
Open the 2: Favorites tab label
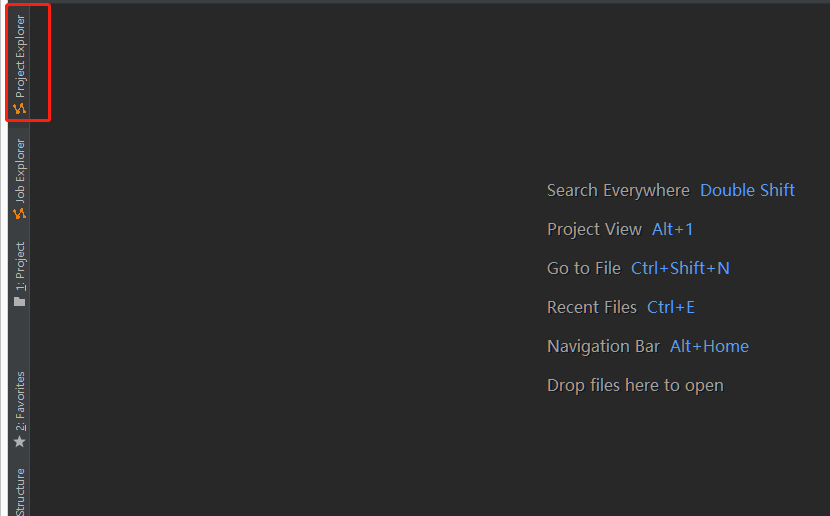(x=20, y=401)
